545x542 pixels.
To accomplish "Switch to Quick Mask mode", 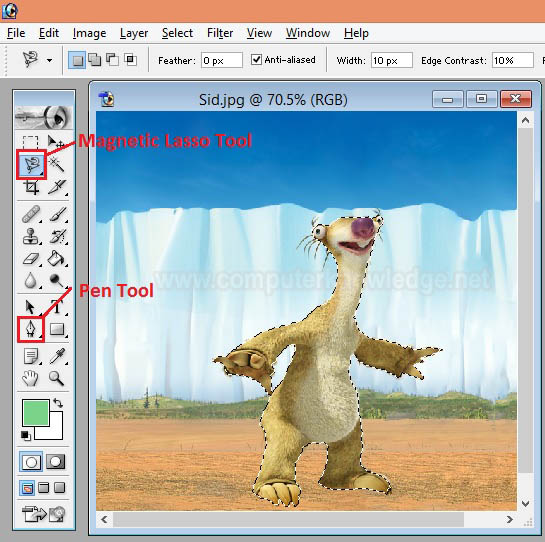I will tap(56, 462).
